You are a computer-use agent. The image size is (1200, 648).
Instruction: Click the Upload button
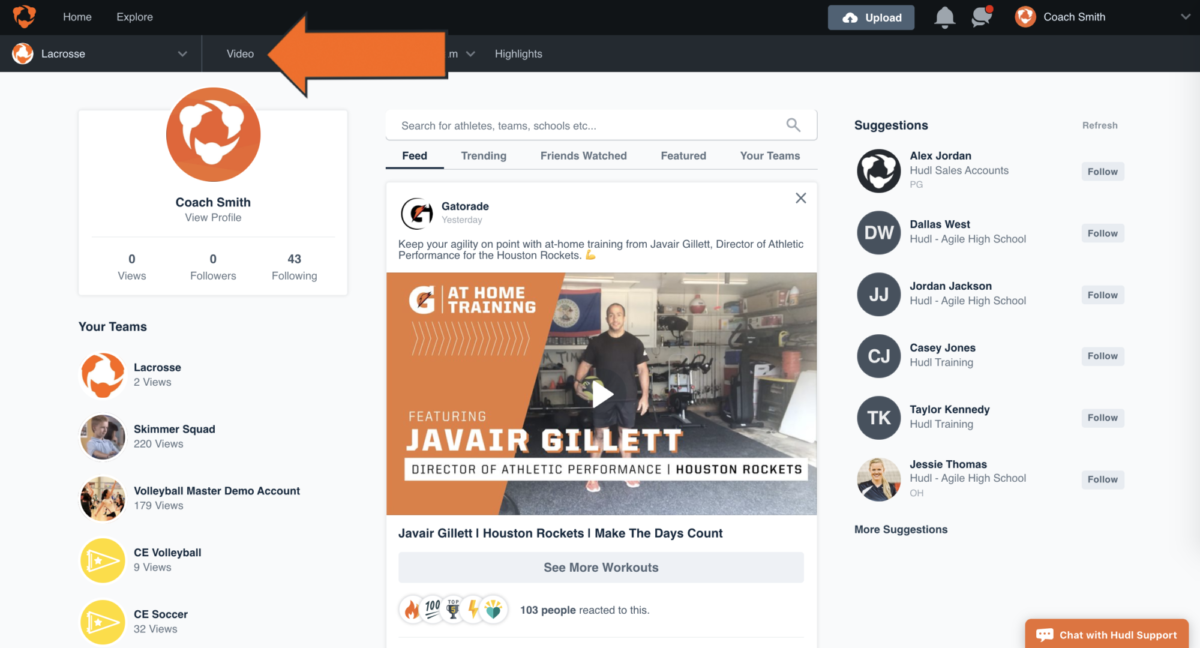pos(871,17)
